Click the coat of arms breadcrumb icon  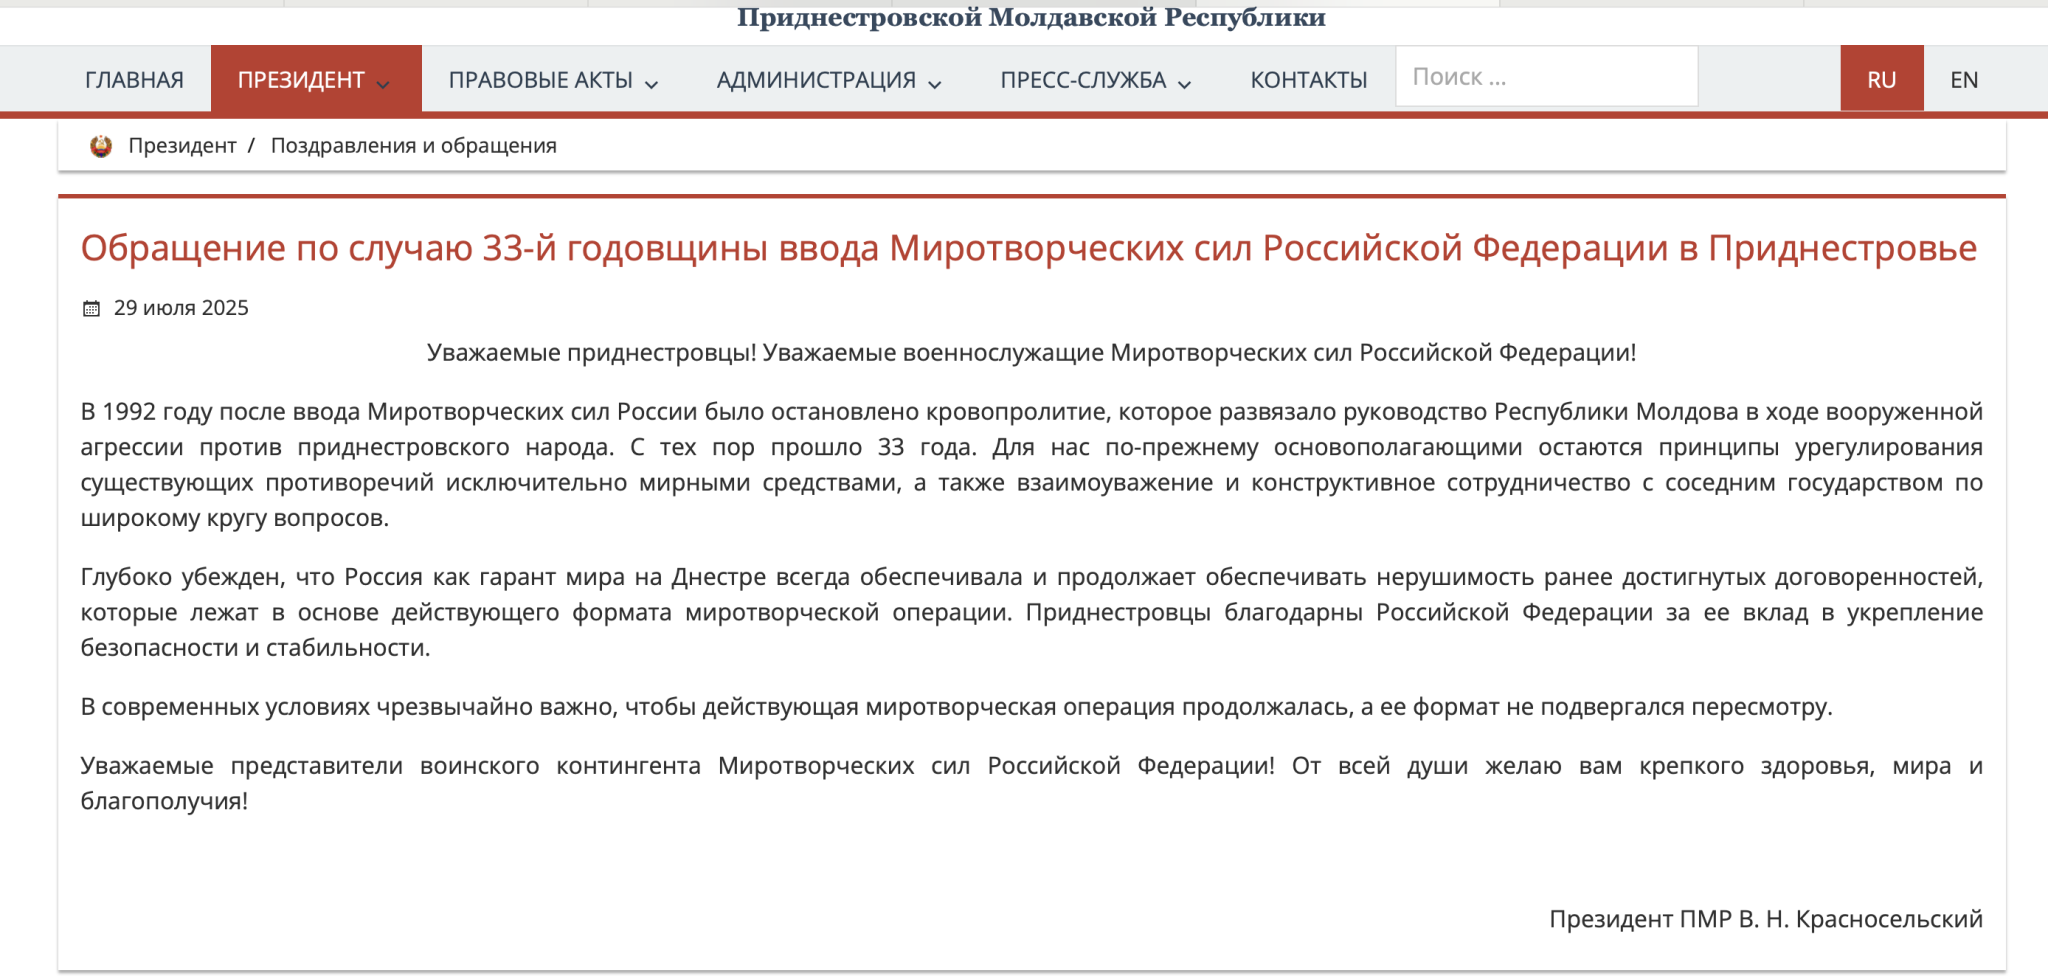point(101,146)
